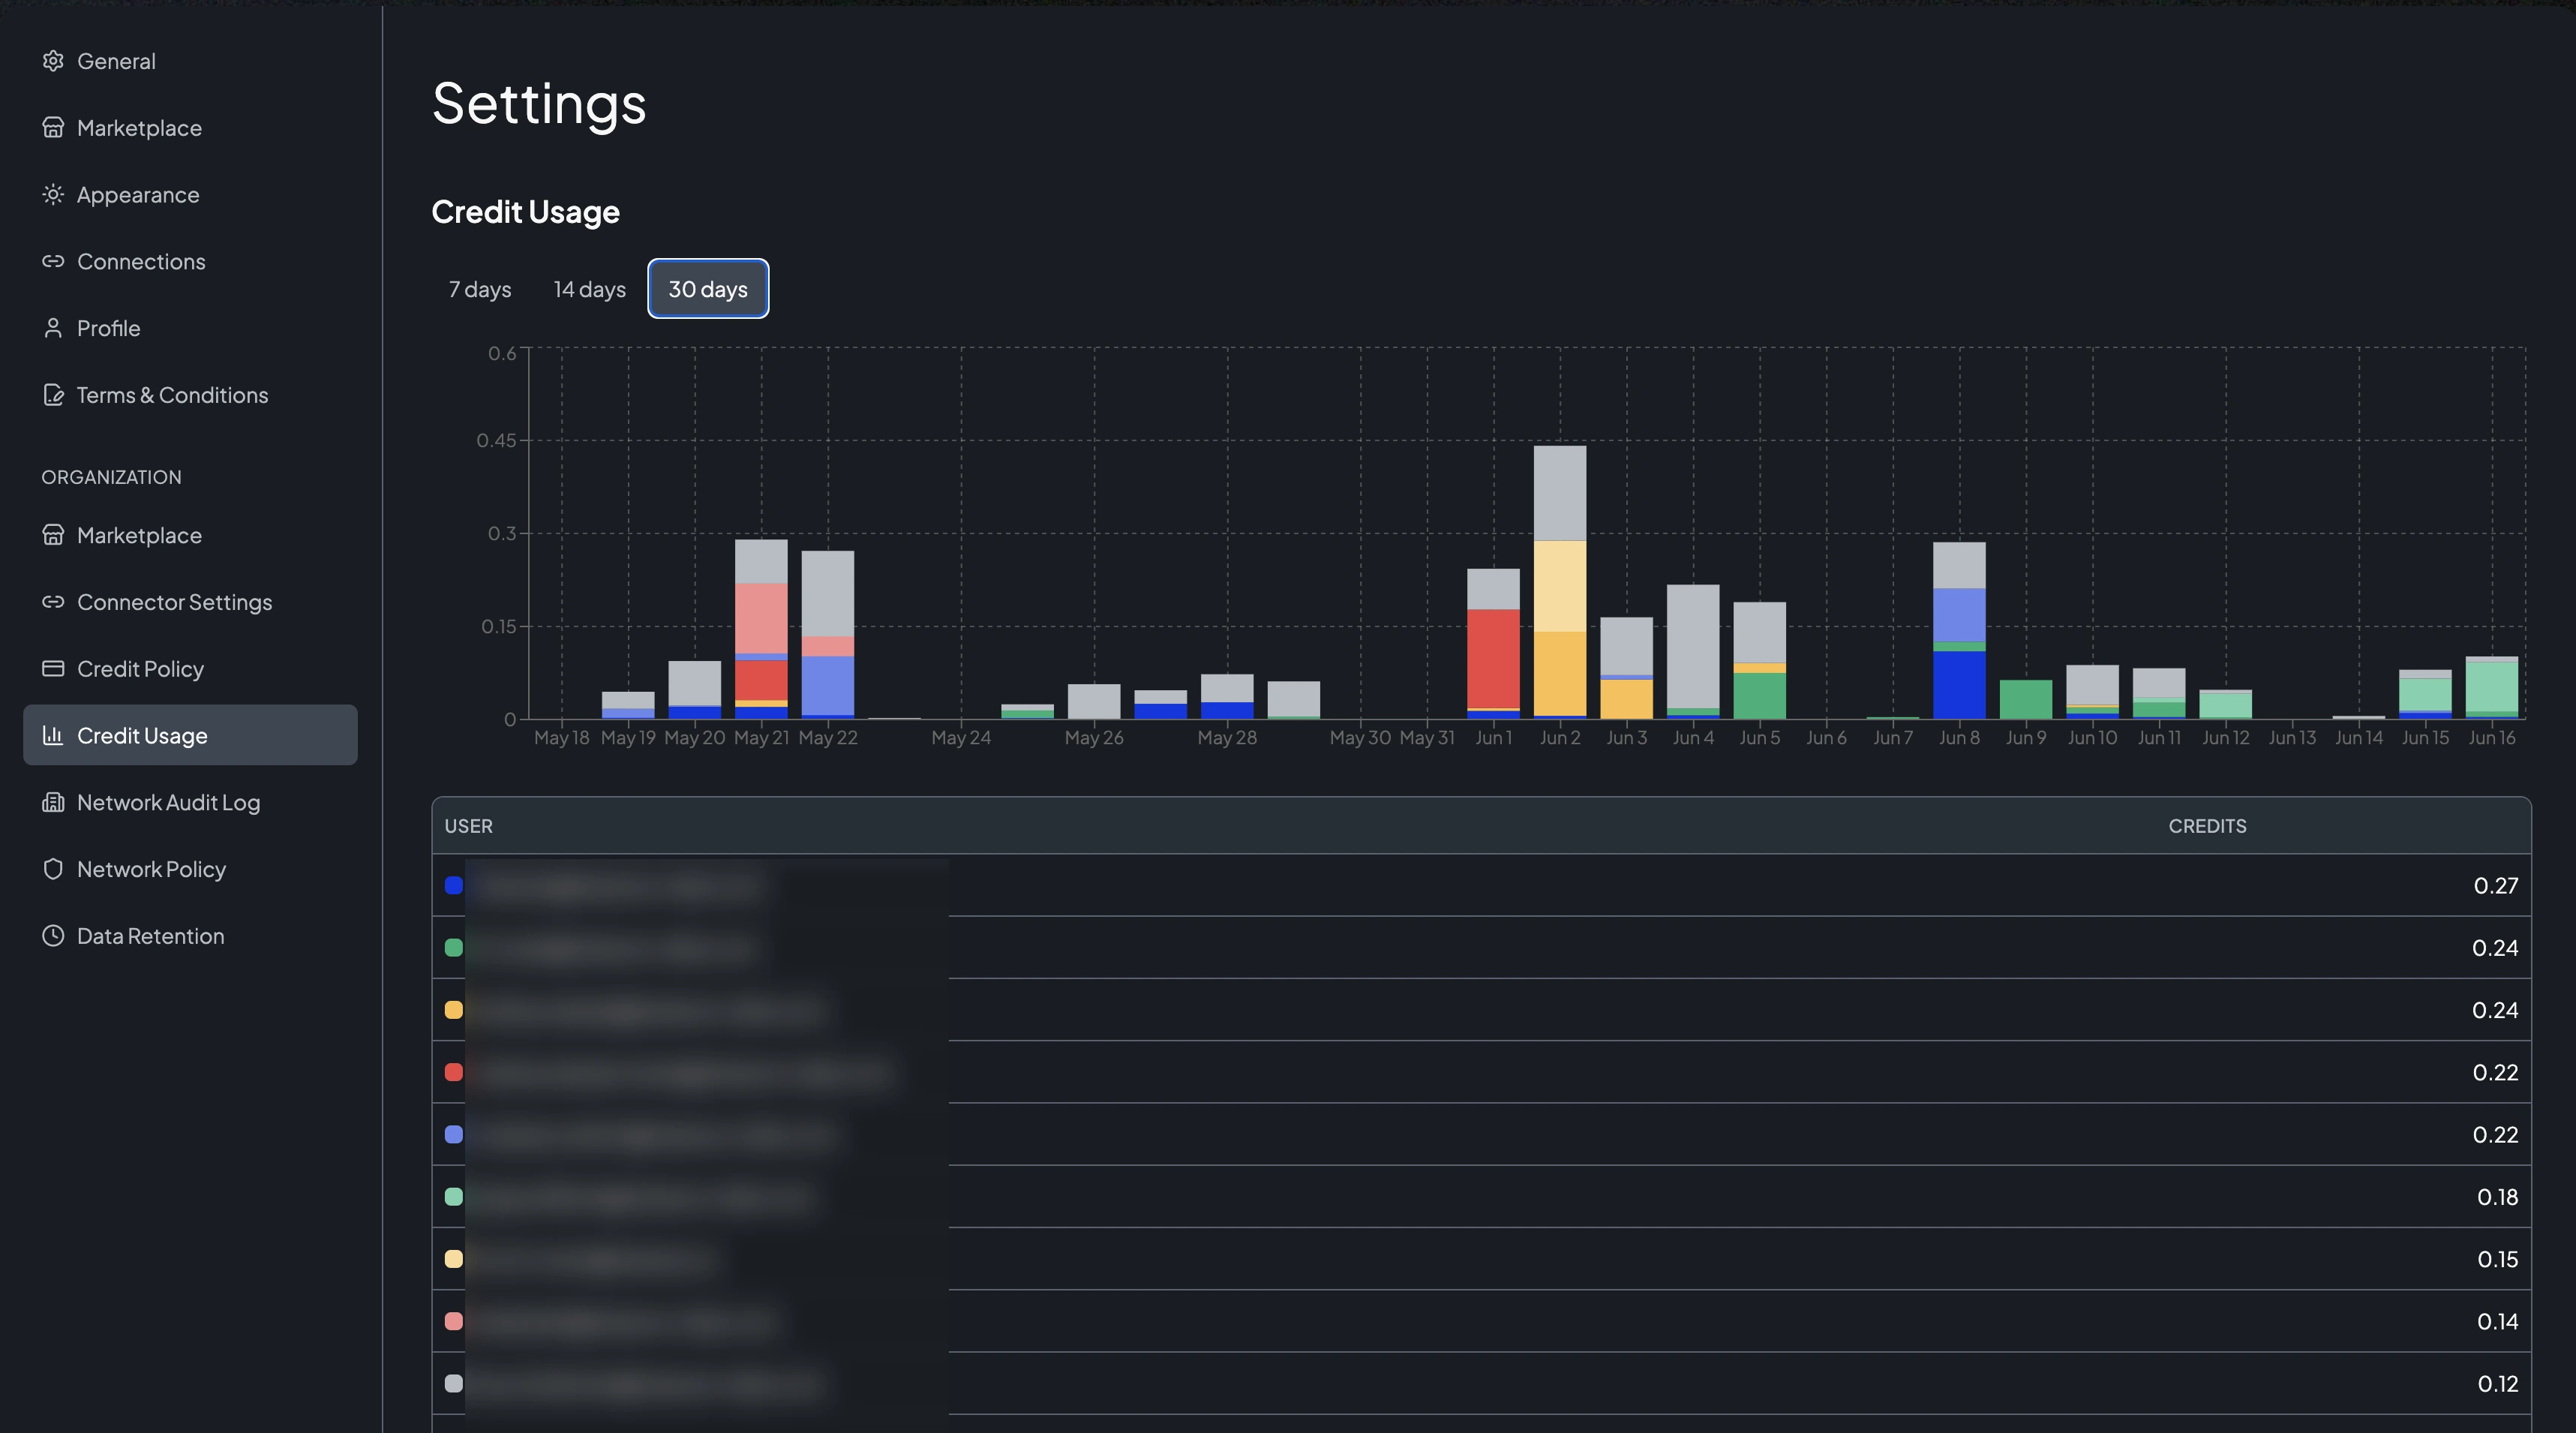Click the Credit Usage section heading
Viewport: 2576px width, 1433px height.
(x=525, y=212)
